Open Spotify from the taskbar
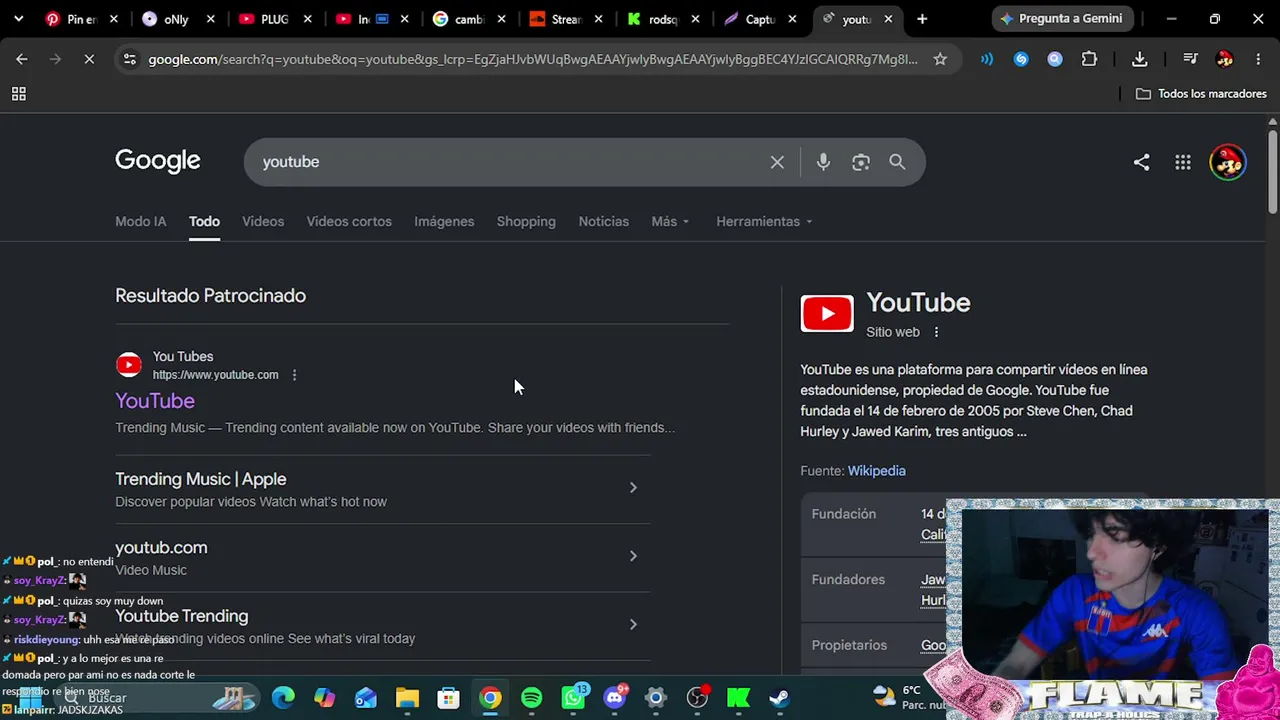 (531, 697)
